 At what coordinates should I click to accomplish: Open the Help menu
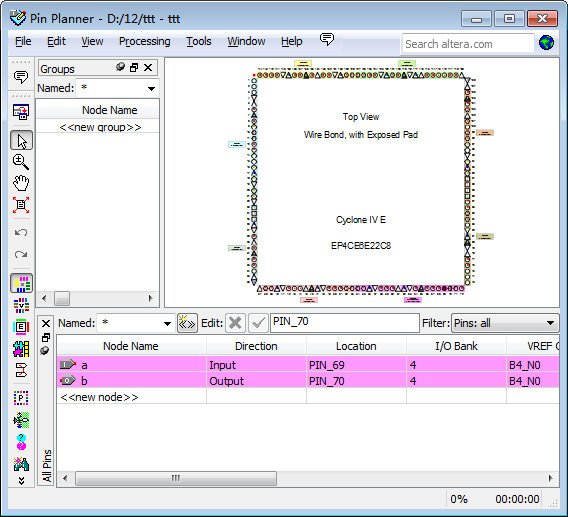click(292, 41)
